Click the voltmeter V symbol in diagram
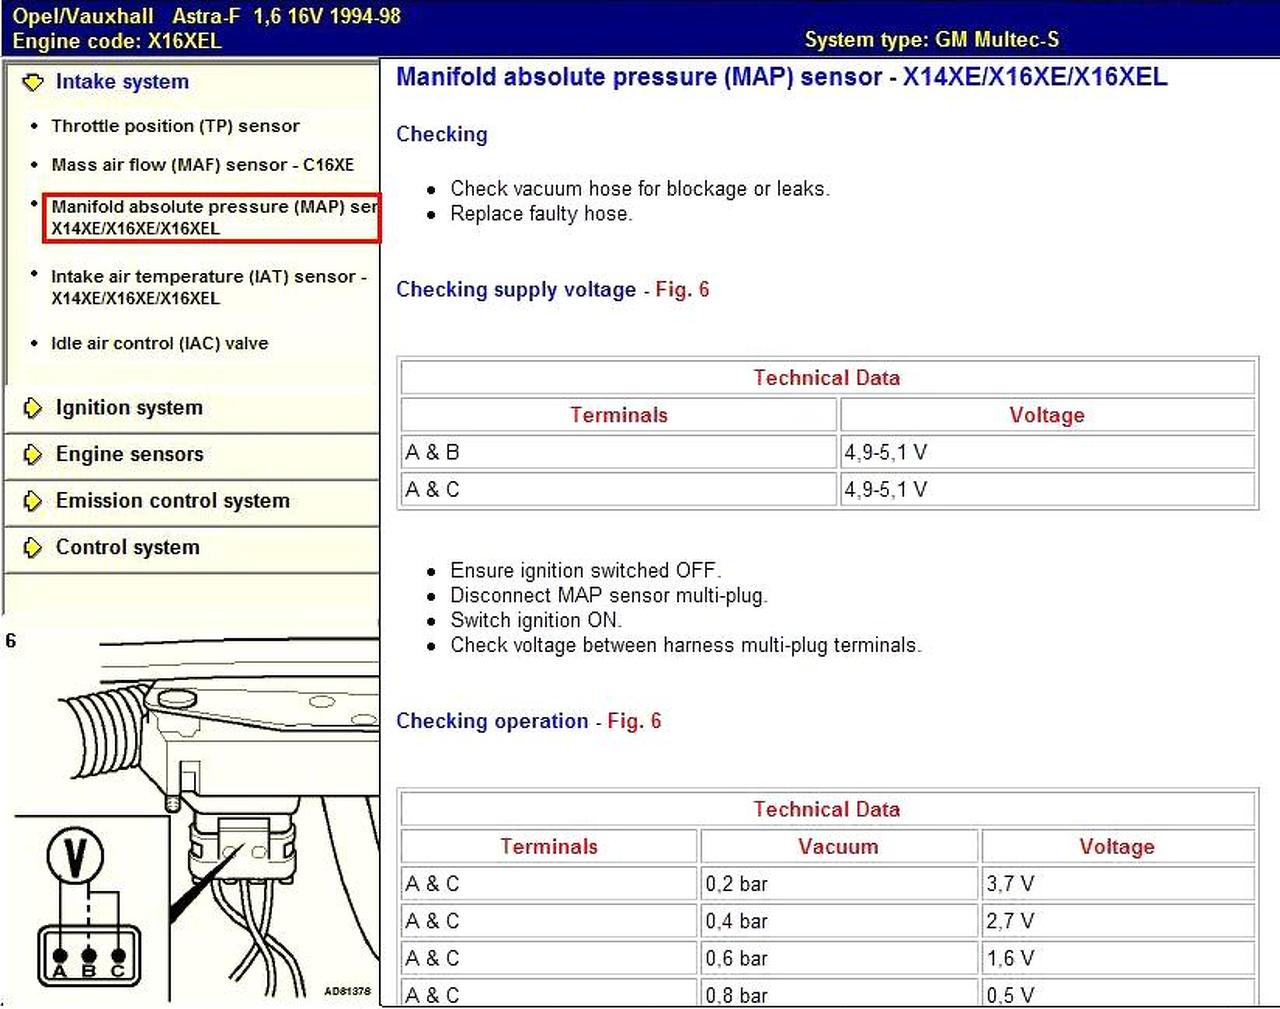Screen dimensions: 1280x1009 pos(74,857)
